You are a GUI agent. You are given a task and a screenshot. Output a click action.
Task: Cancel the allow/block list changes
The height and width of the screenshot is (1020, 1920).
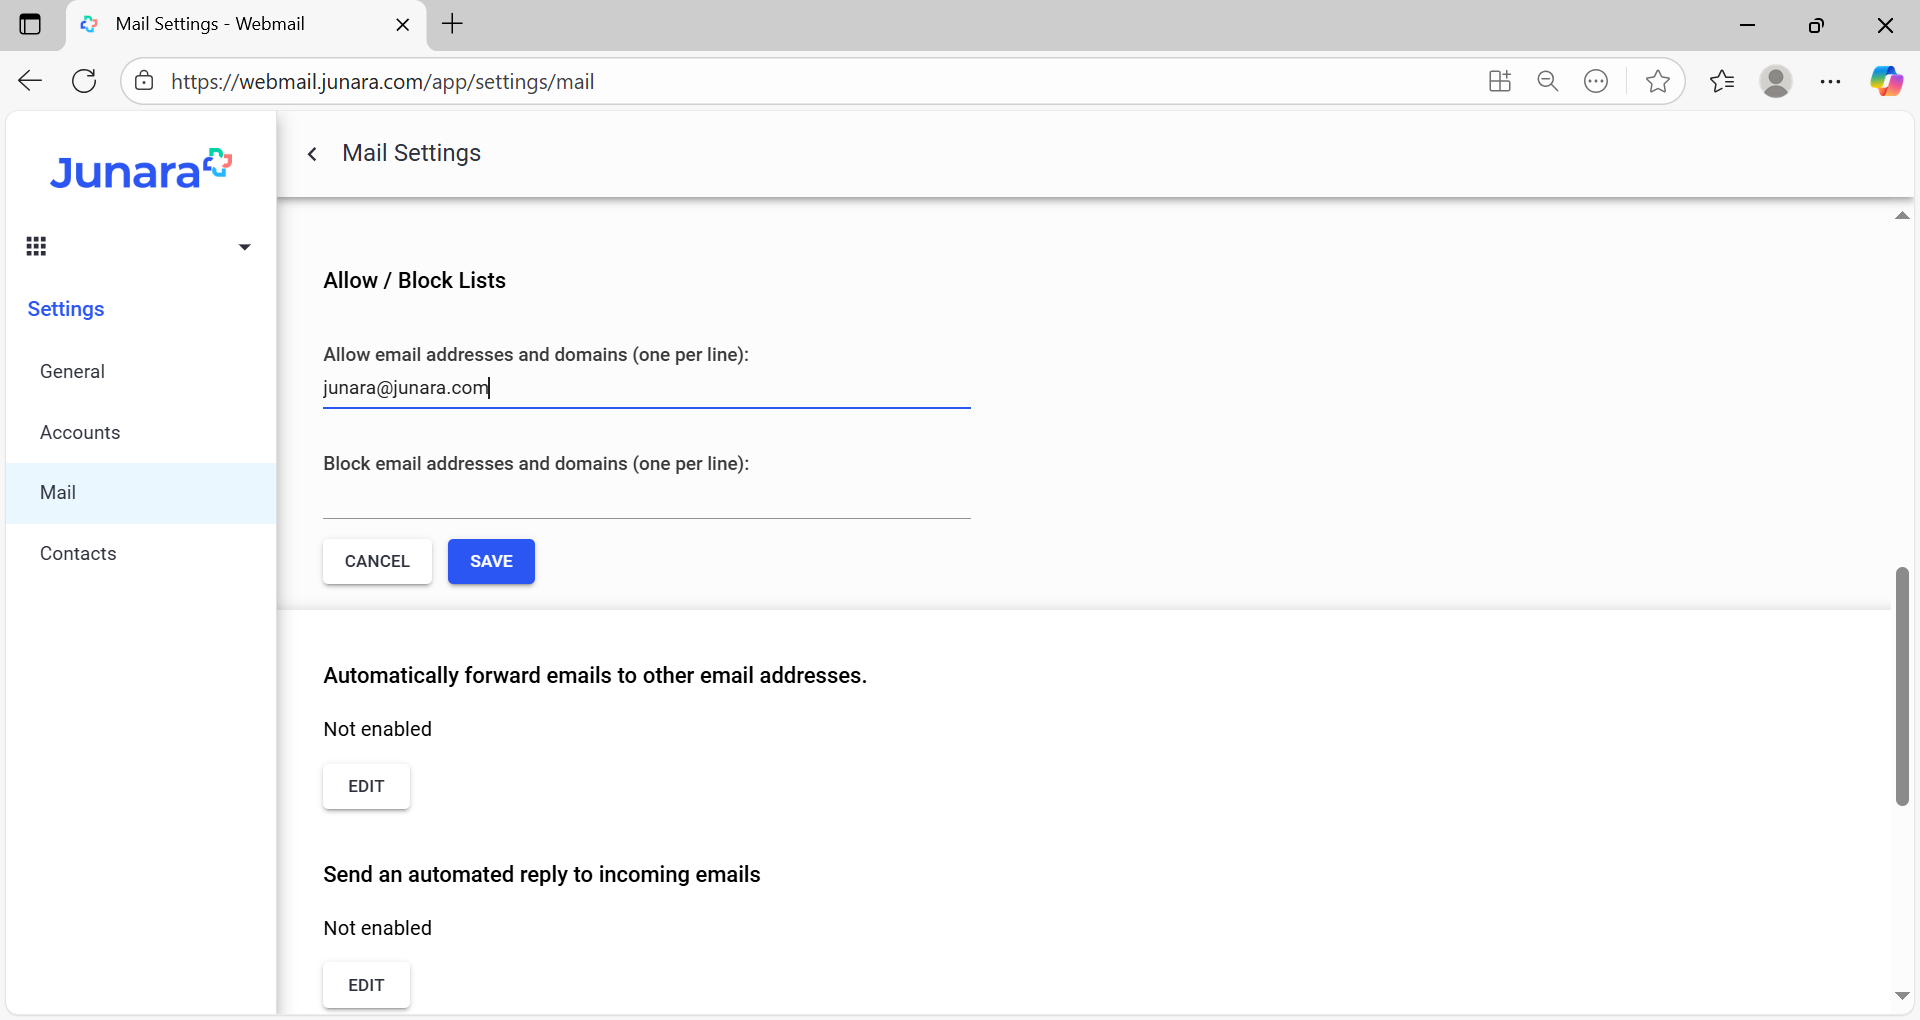[377, 561]
